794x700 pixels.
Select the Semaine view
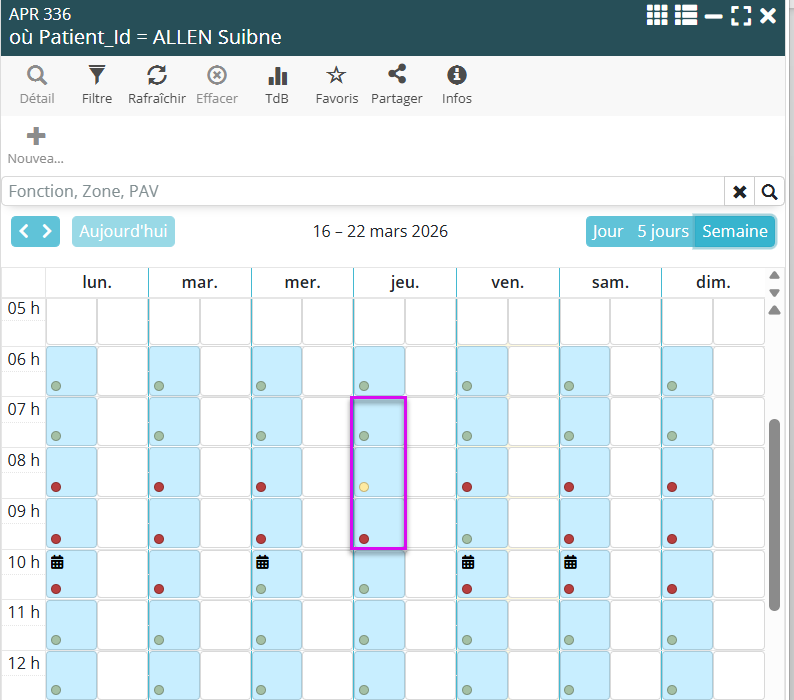pyautogui.click(x=735, y=231)
